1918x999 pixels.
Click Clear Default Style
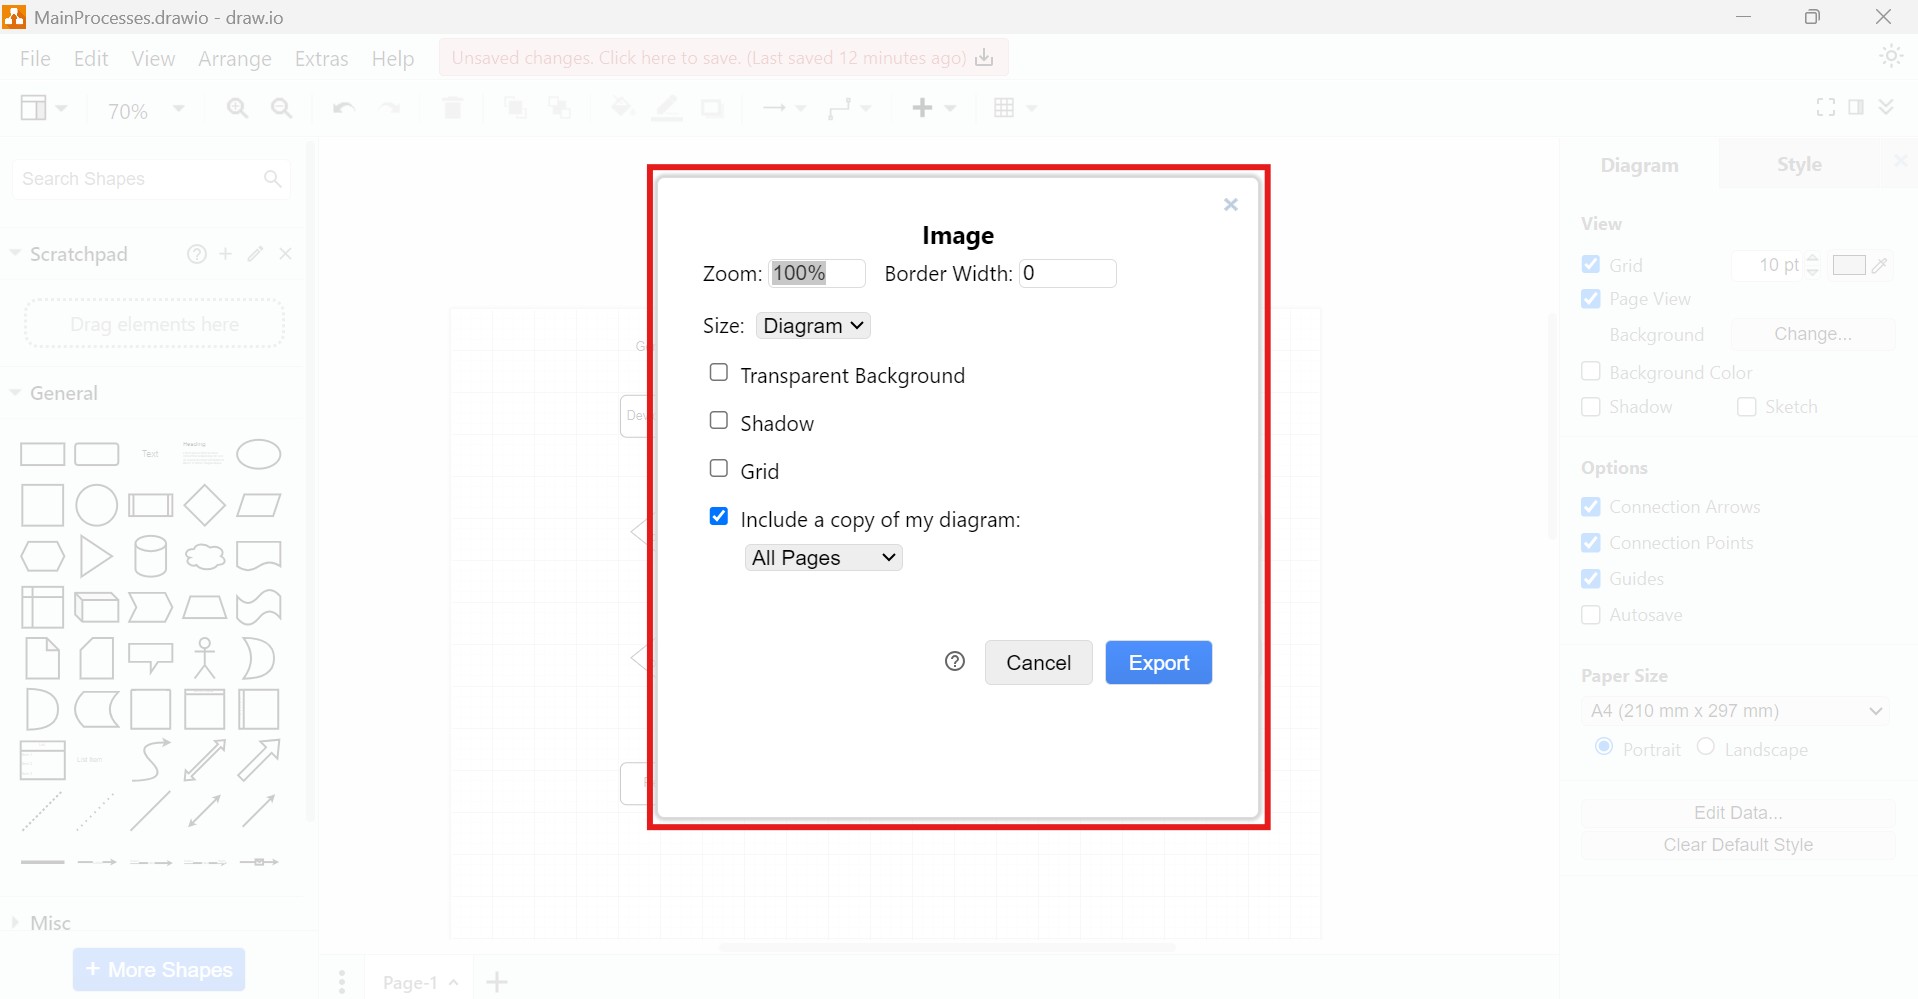tap(1737, 844)
